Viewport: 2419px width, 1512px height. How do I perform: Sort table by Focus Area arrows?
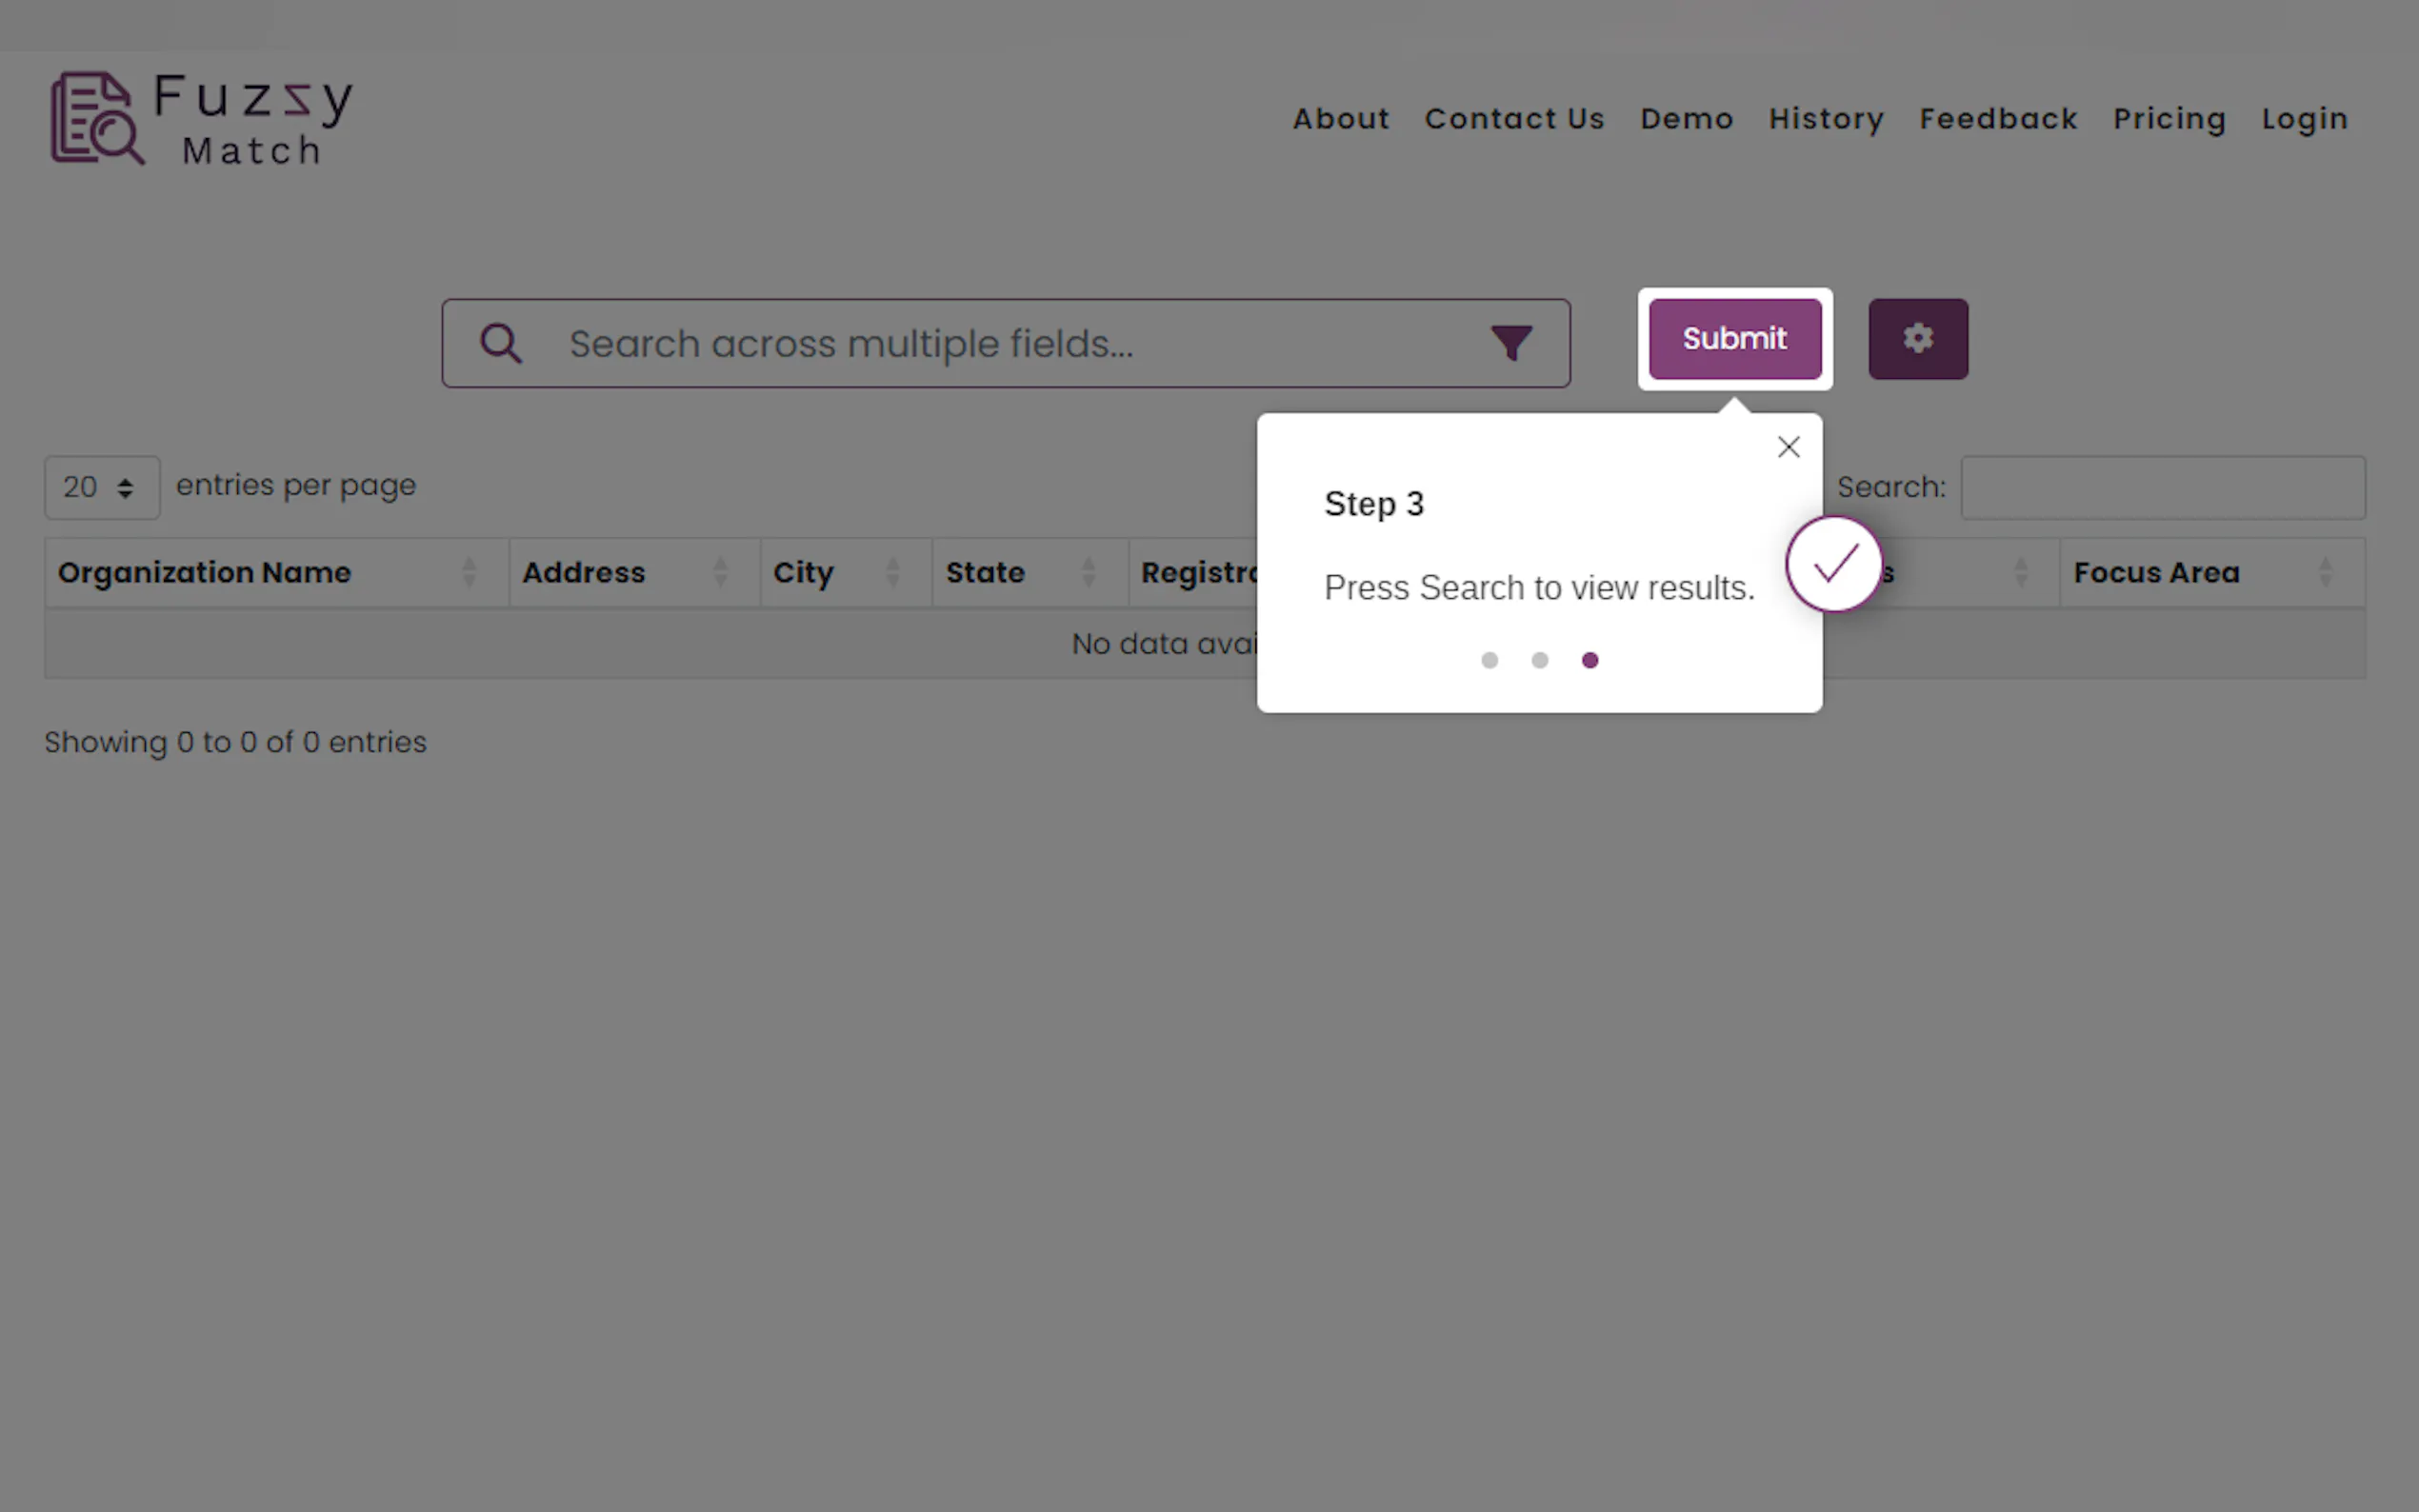click(2325, 573)
